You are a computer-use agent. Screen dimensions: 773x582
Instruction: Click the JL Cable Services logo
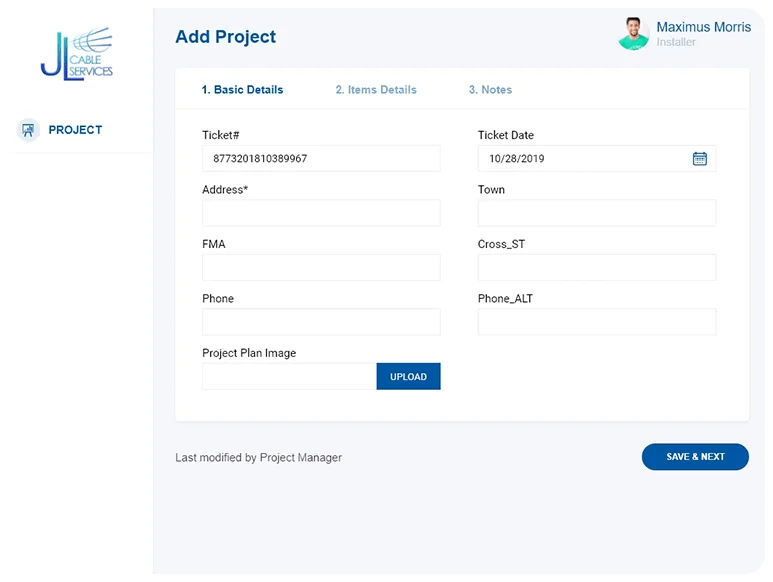(77, 54)
